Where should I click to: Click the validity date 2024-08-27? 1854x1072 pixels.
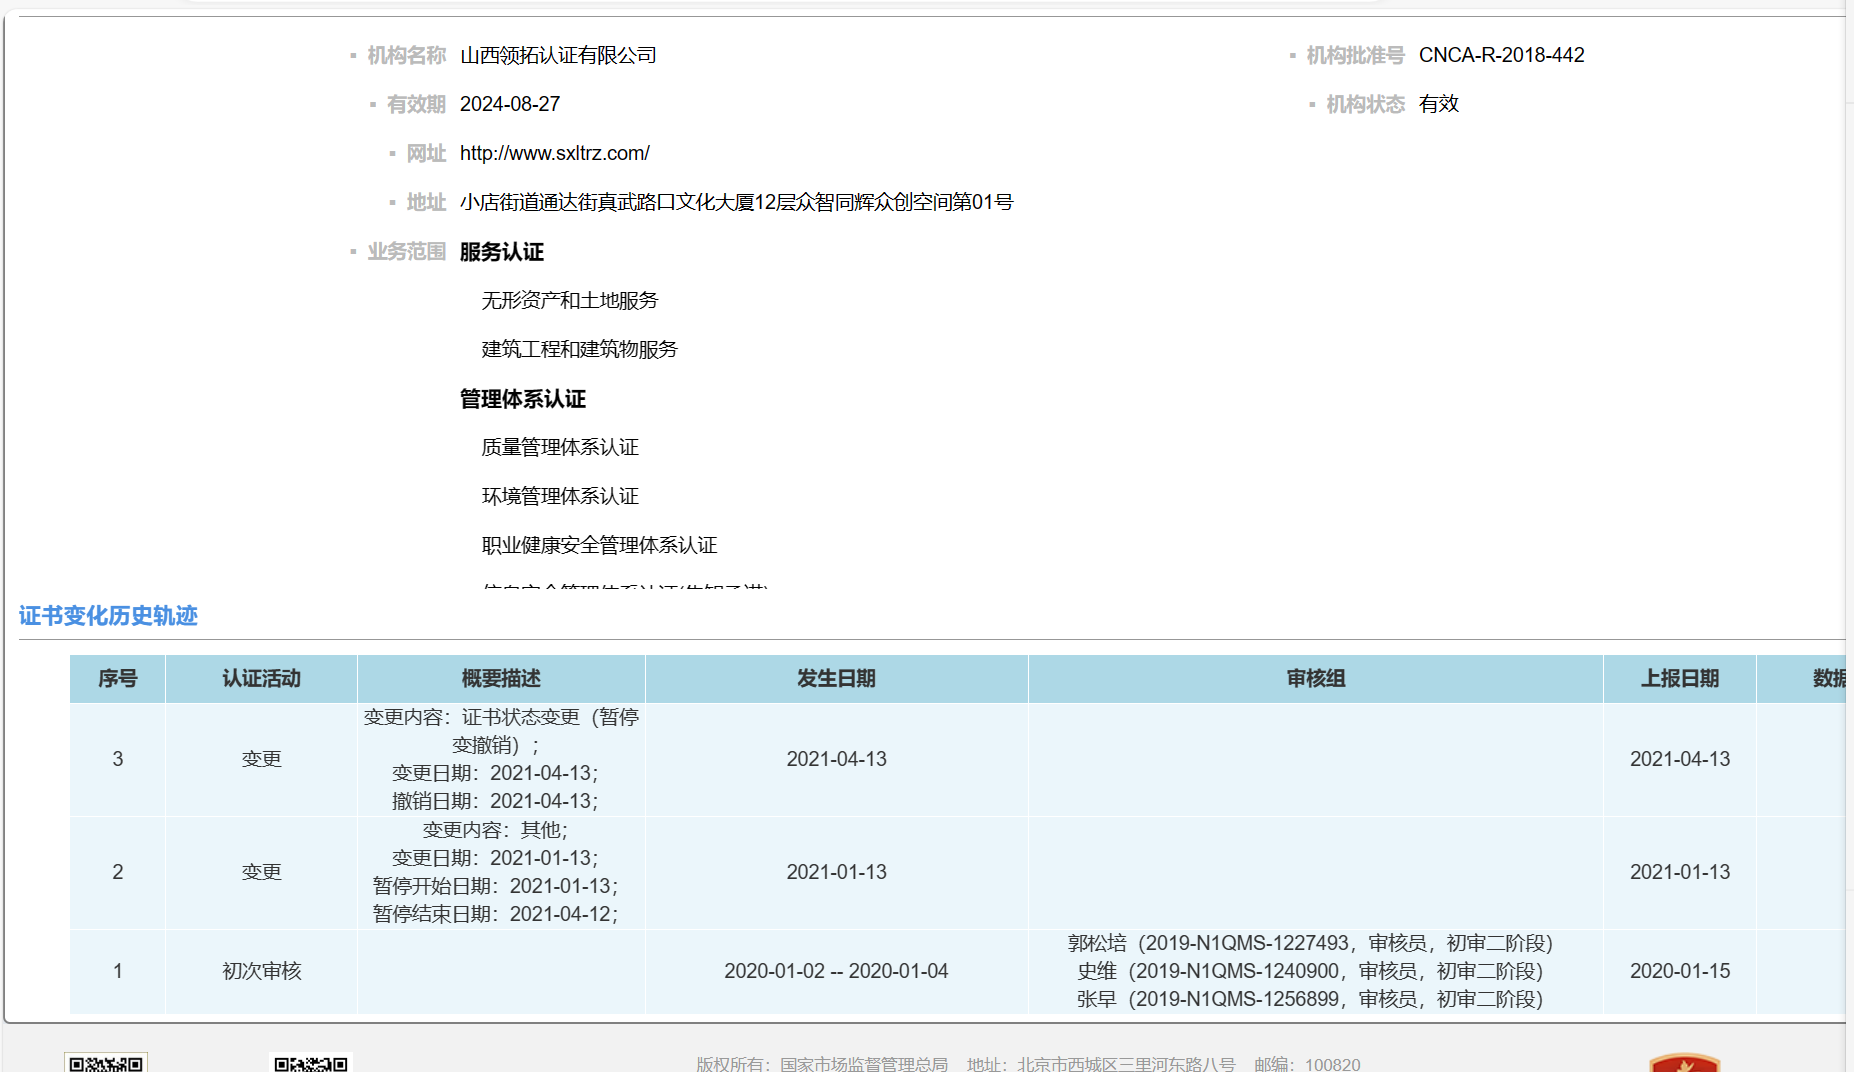(510, 104)
